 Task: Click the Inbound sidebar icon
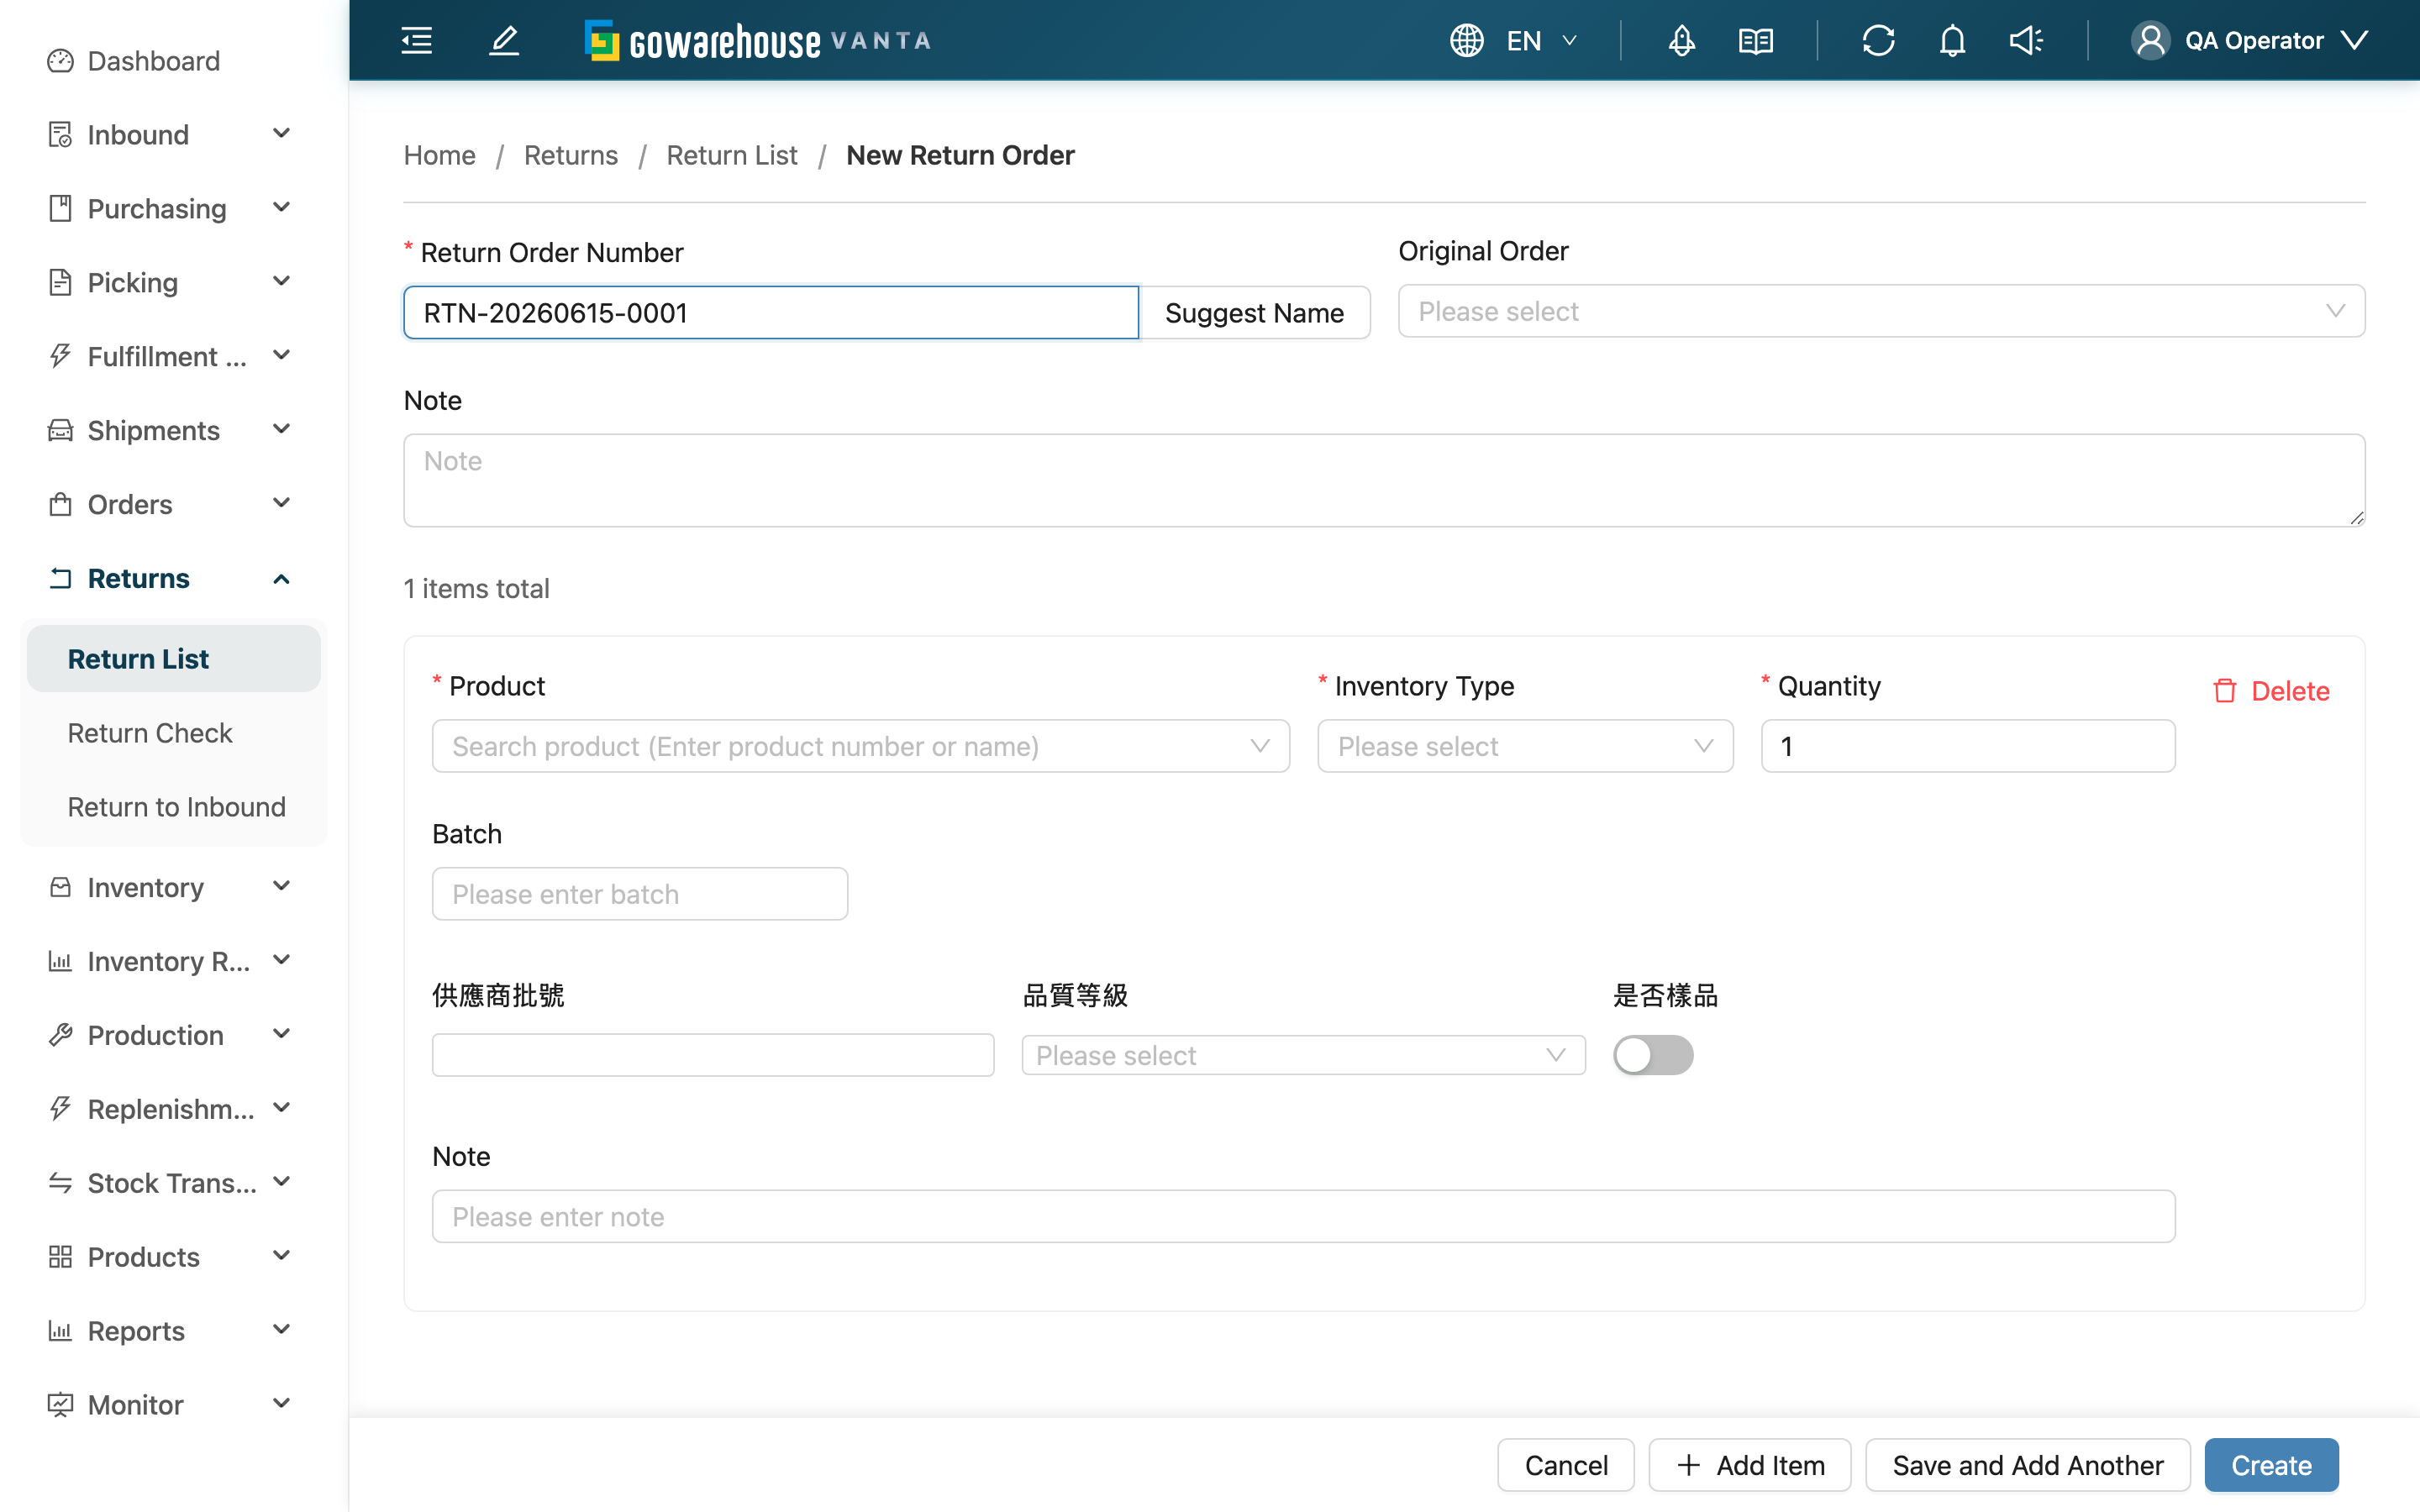[x=60, y=134]
